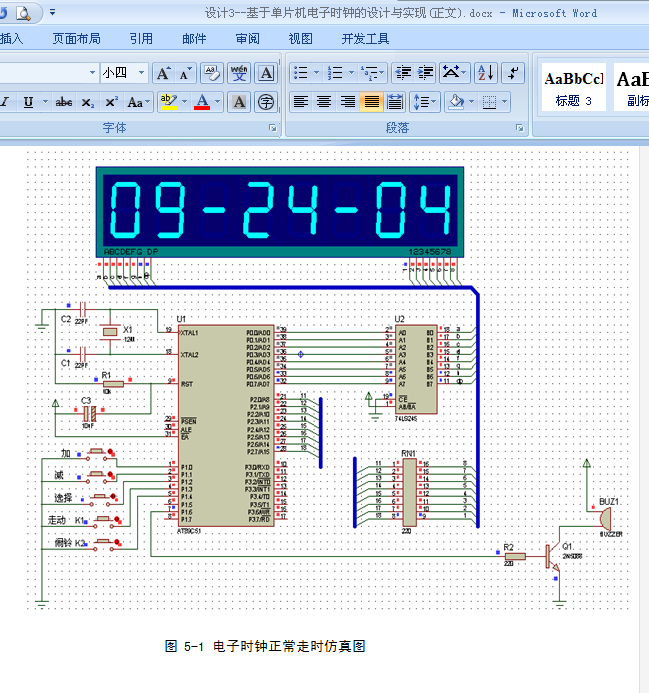
Task: Expand the Numbering library dropdown arrow
Action: [351, 73]
